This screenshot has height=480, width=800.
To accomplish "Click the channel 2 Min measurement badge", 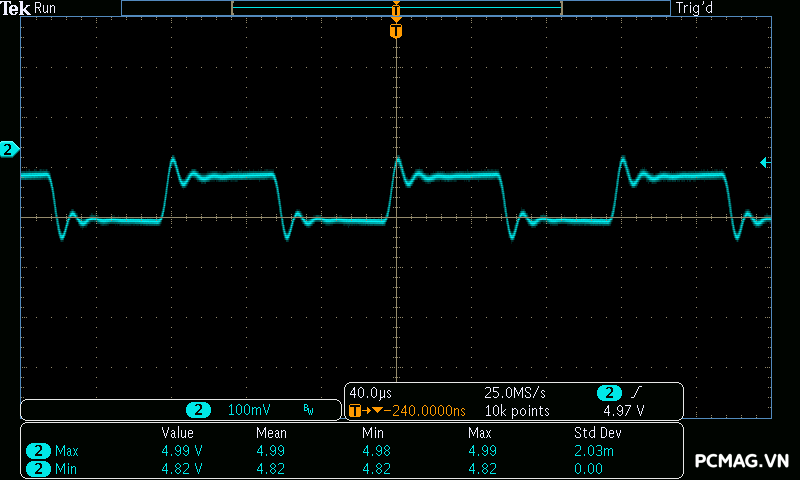I will coord(39,468).
